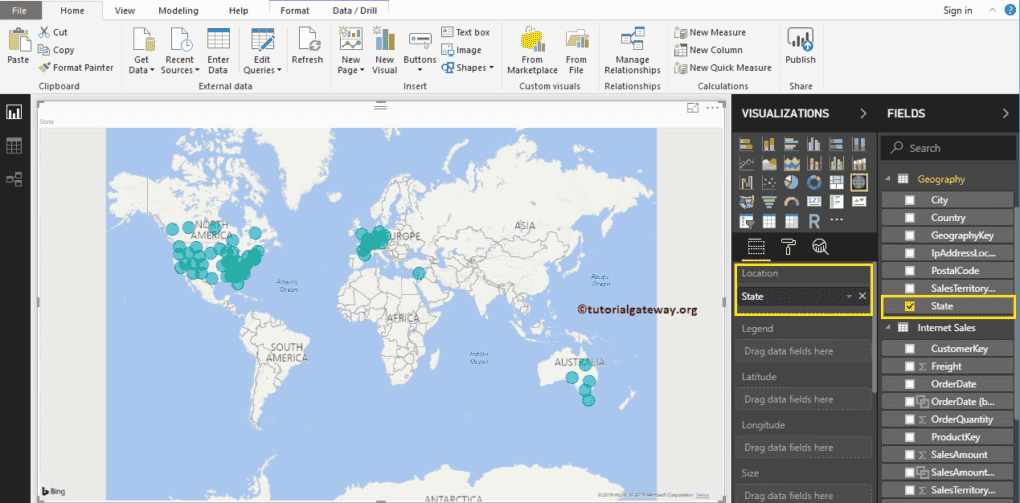
Task: Enable the Country field checkbox
Action: pos(909,217)
